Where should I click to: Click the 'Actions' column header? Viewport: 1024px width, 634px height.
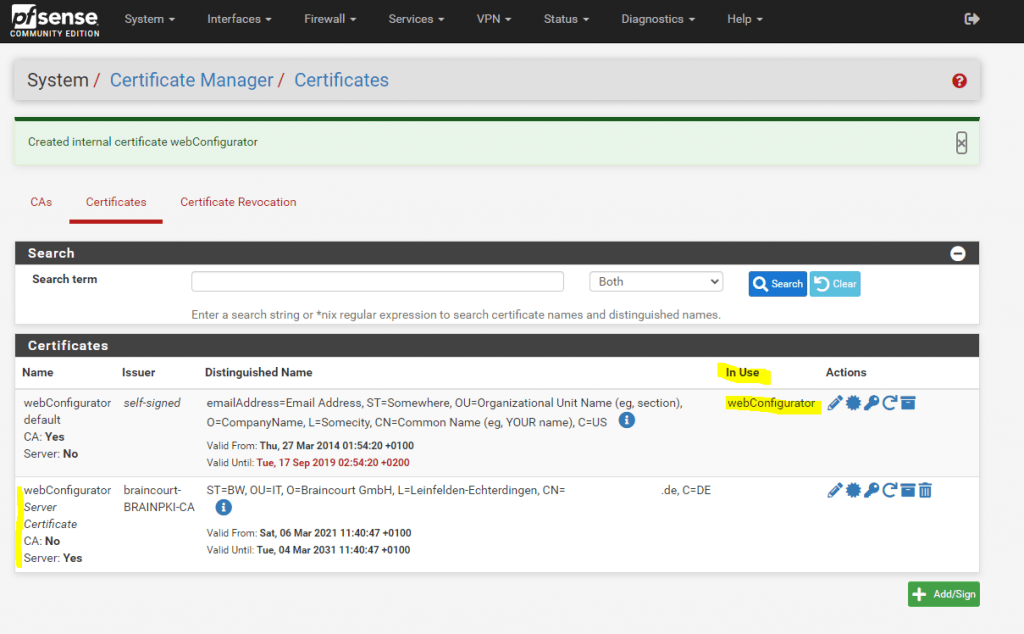pyautogui.click(x=846, y=372)
